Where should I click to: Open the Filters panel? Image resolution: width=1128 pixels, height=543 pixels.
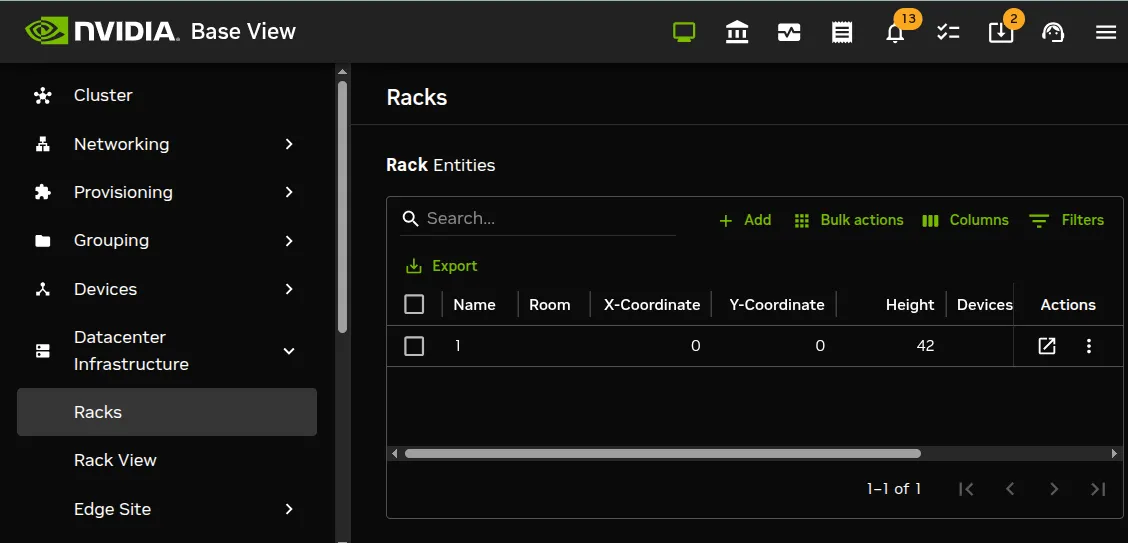point(1066,220)
